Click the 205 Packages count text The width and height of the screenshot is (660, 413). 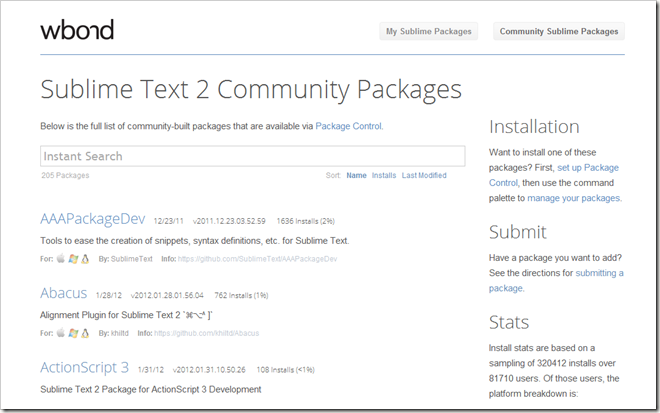(x=65, y=176)
